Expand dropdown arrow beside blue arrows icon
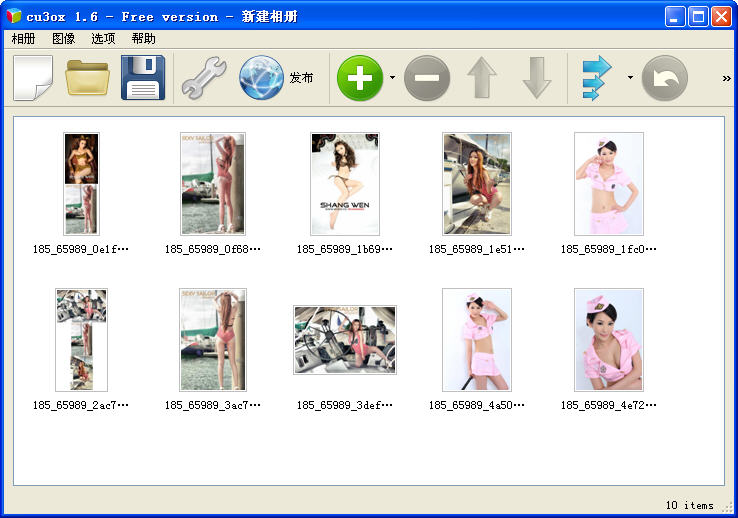The image size is (738, 518). [629, 78]
